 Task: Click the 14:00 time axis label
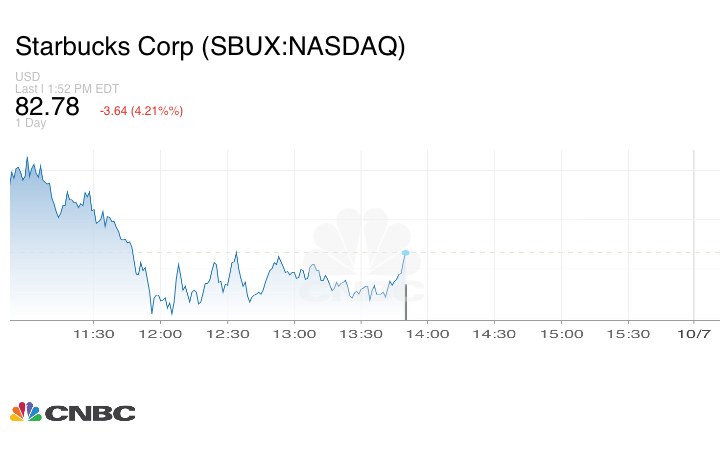click(x=428, y=334)
